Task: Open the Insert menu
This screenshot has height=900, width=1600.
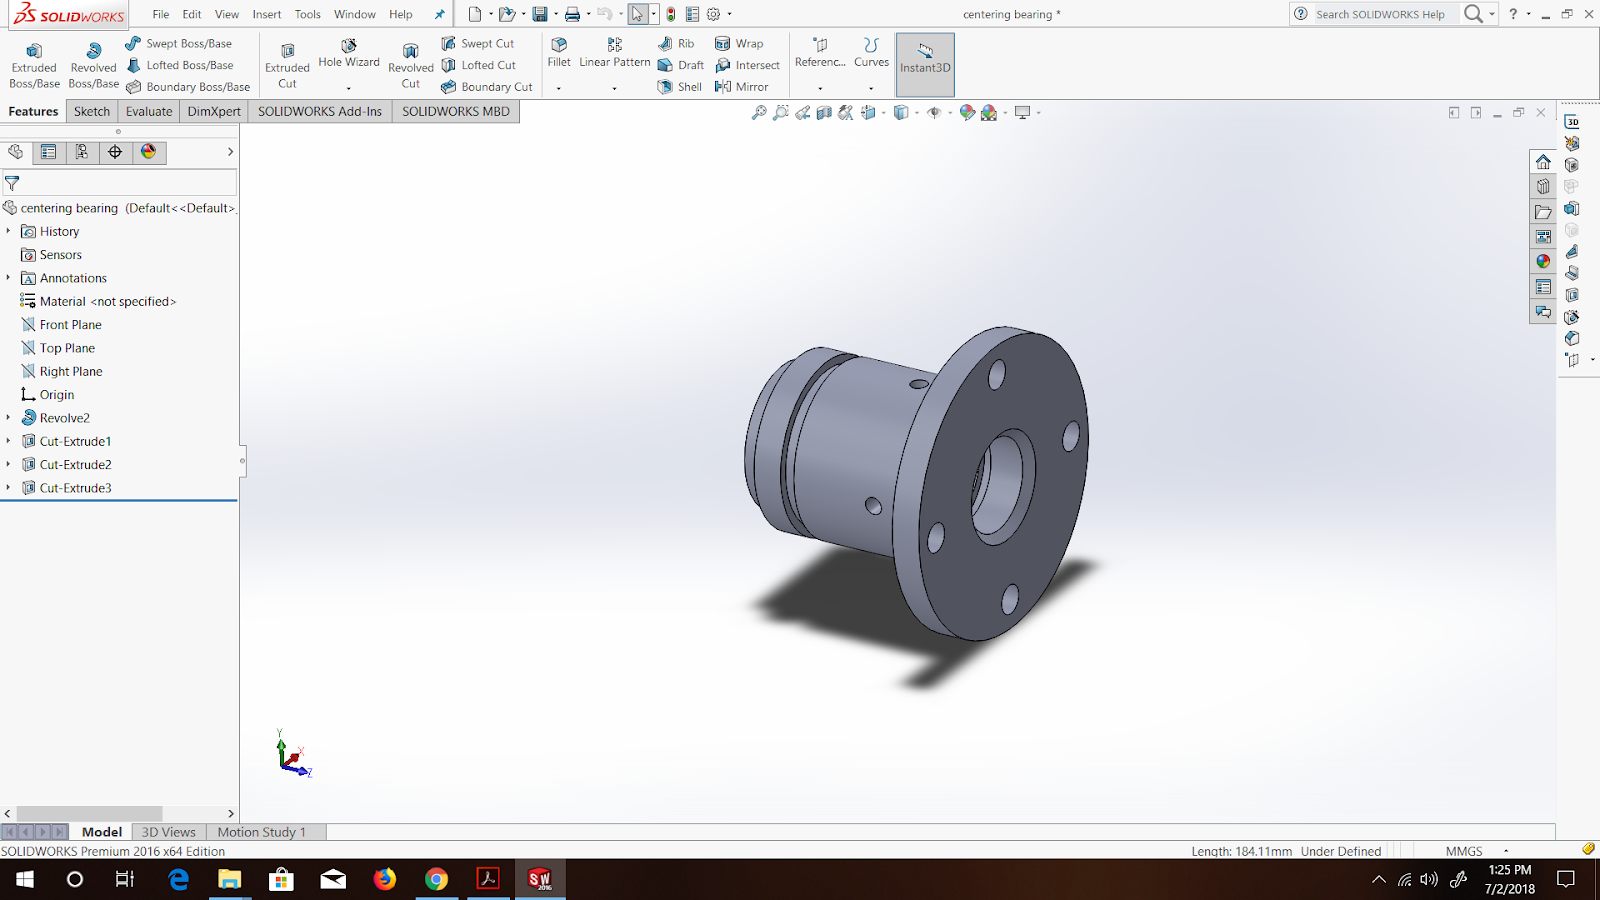Action: click(x=266, y=14)
